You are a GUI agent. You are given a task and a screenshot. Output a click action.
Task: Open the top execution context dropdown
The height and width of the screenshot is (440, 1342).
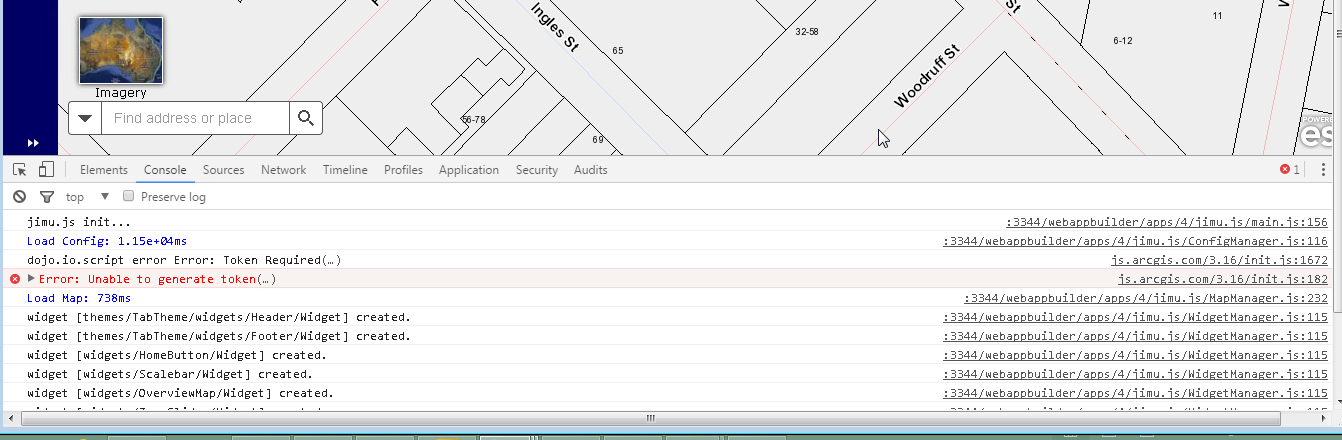point(87,197)
